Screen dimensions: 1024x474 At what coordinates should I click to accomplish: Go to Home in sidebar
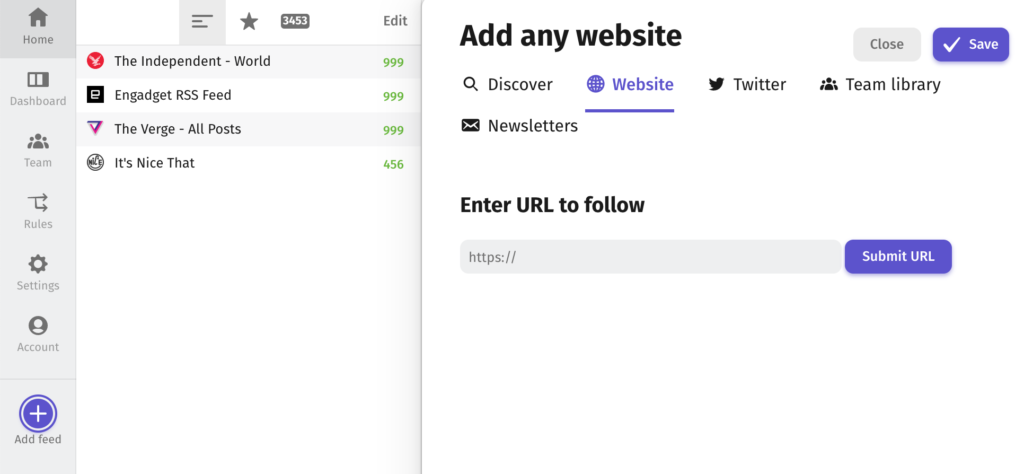(x=38, y=27)
